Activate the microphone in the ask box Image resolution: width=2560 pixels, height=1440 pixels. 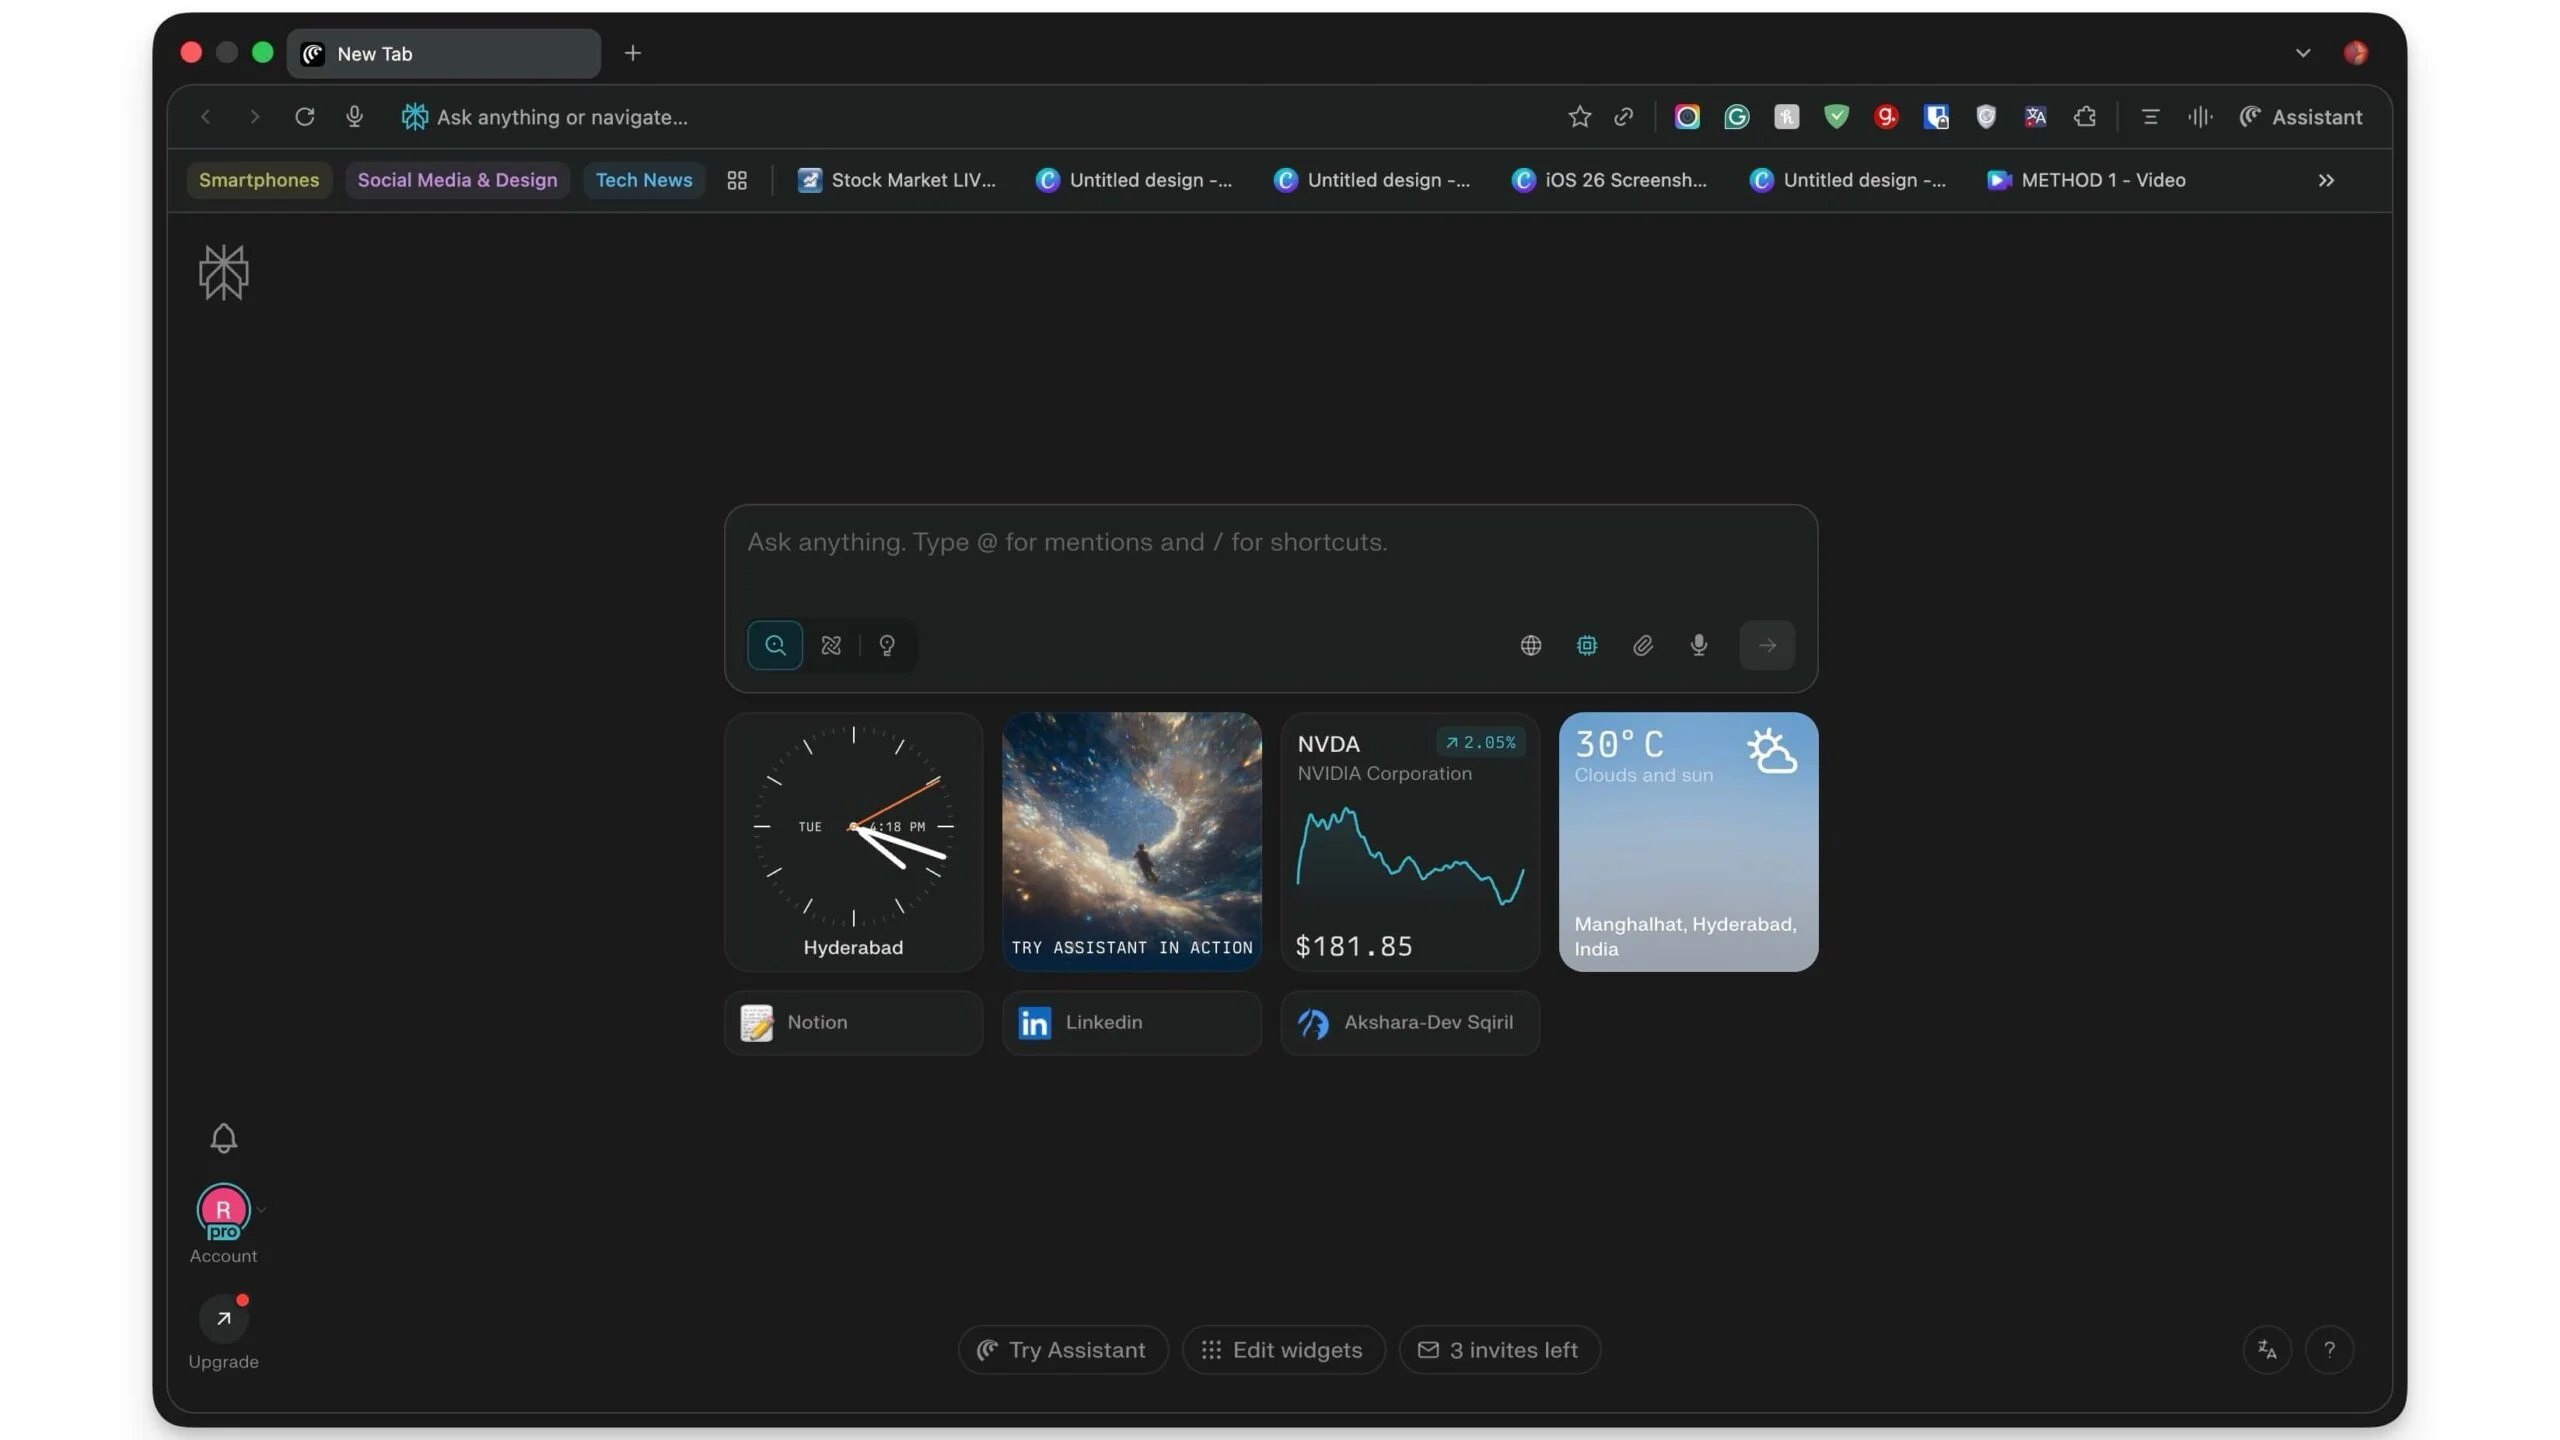(x=1698, y=645)
